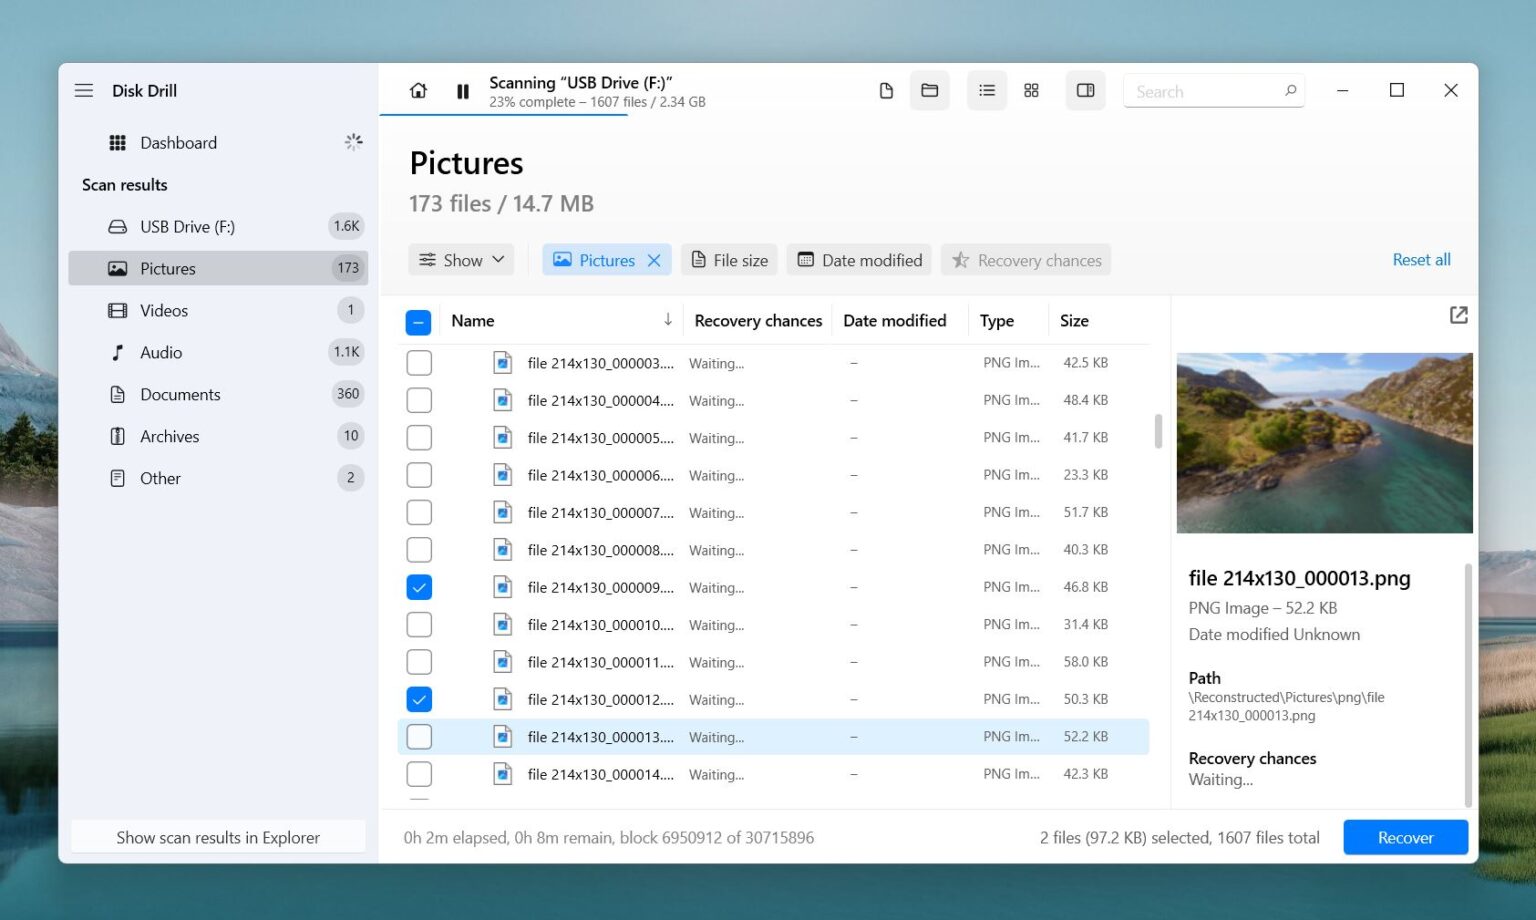This screenshot has width=1536, height=920.
Task: Open preview in external window icon
Action: [x=1458, y=315]
